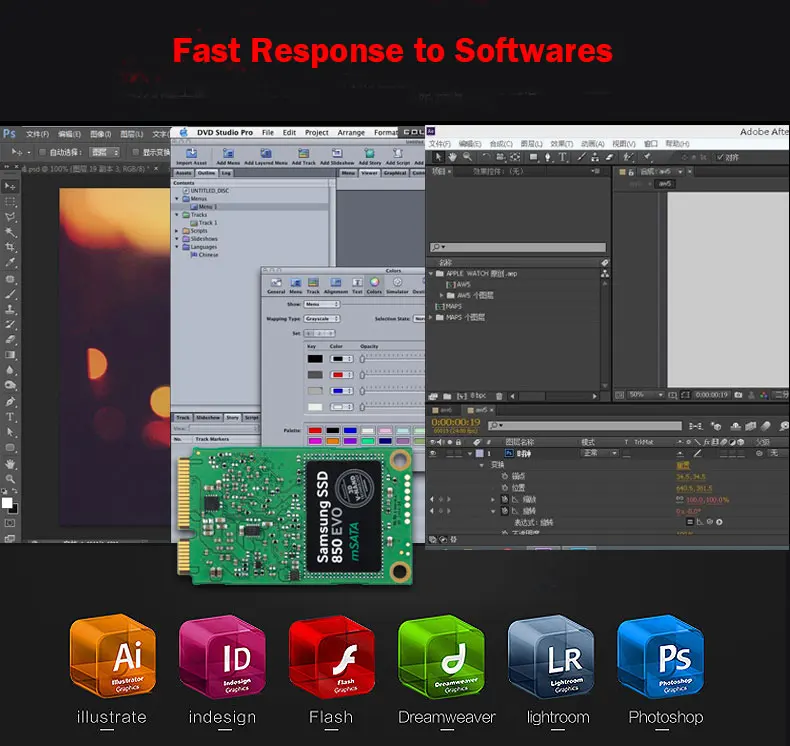Click Add Story in DVD Studio Pro toolbar
The width and height of the screenshot is (790, 746).
[x=370, y=157]
